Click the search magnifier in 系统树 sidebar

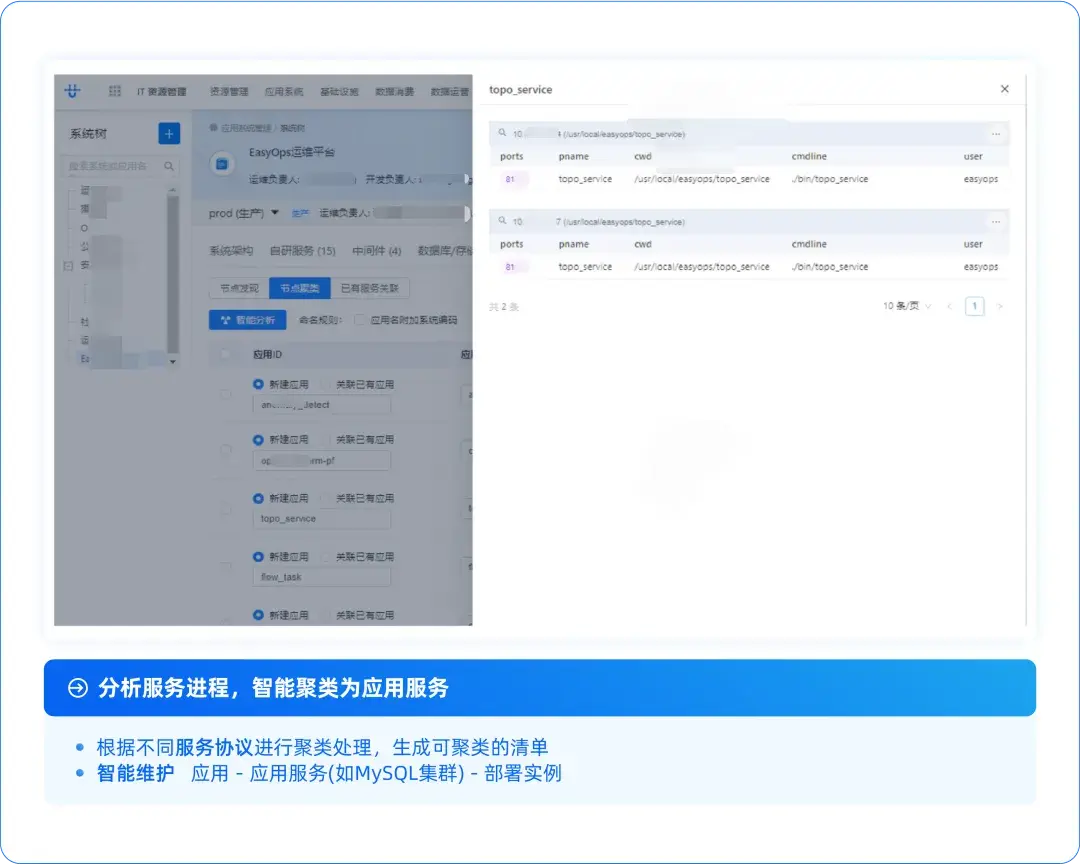pos(168,167)
